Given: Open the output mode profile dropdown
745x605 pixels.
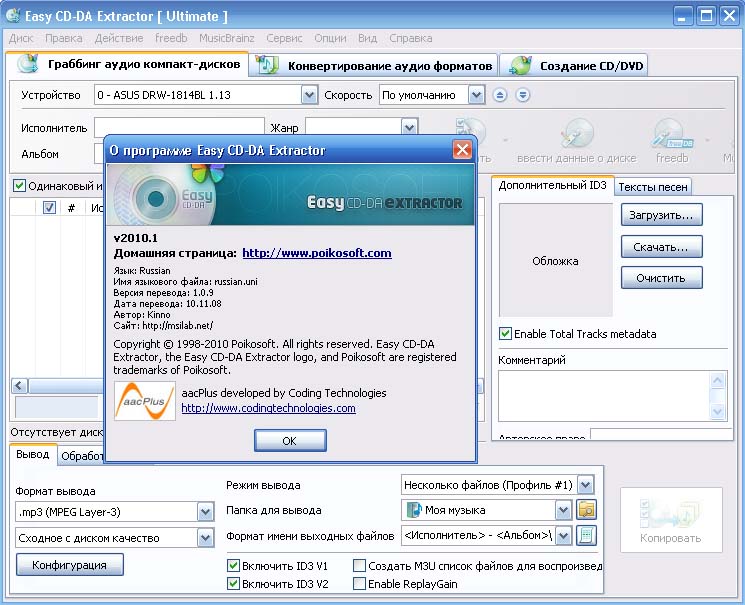Looking at the screenshot, I should click(x=585, y=485).
